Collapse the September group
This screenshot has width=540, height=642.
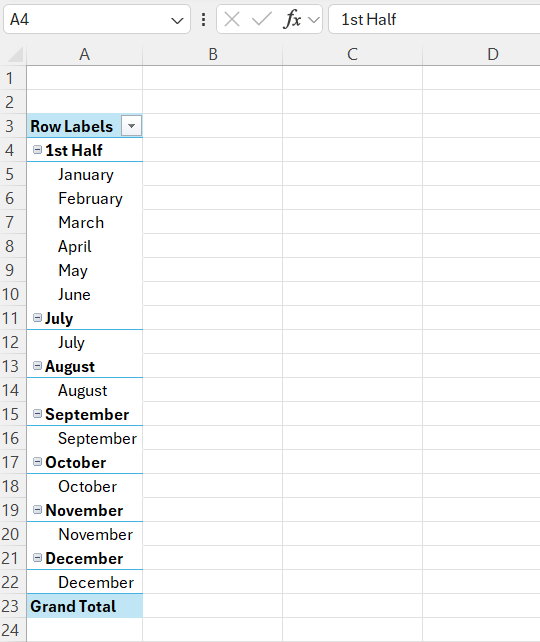[x=37, y=414]
